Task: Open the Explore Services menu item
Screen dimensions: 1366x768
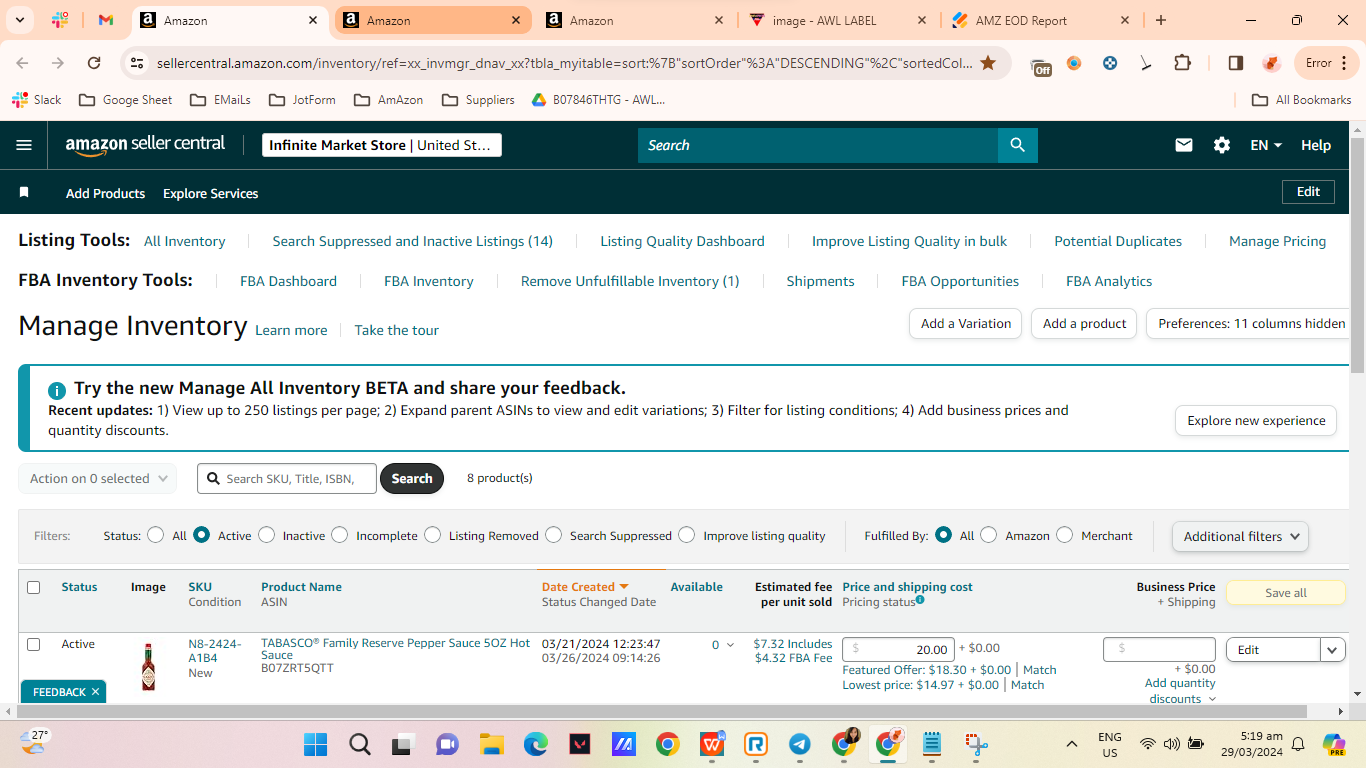Action: click(x=210, y=193)
